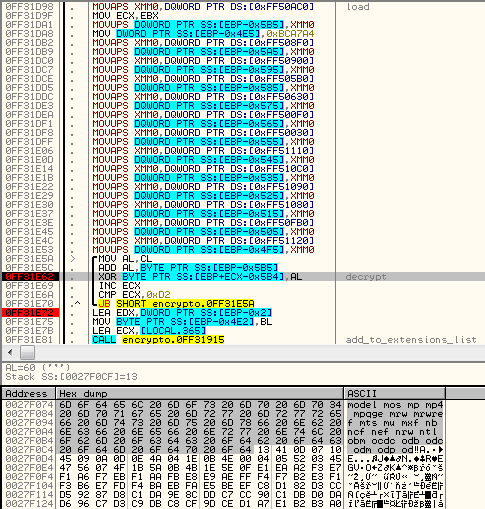
Task: Click dump address 0027F124
Action: pos(29,504)
